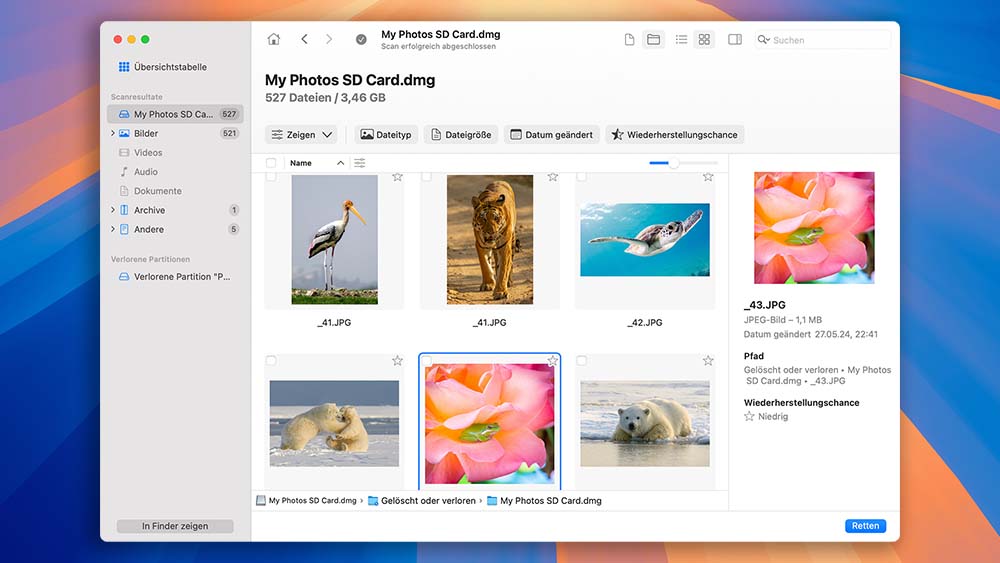This screenshot has width=1000, height=563.
Task: Check the single polar bear photo checkbox
Action: 582,361
